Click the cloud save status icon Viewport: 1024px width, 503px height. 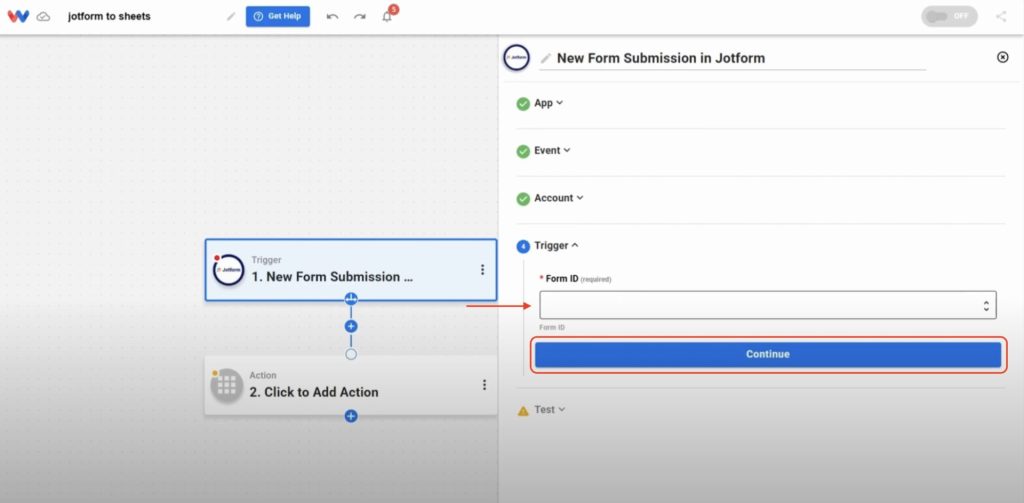click(44, 16)
